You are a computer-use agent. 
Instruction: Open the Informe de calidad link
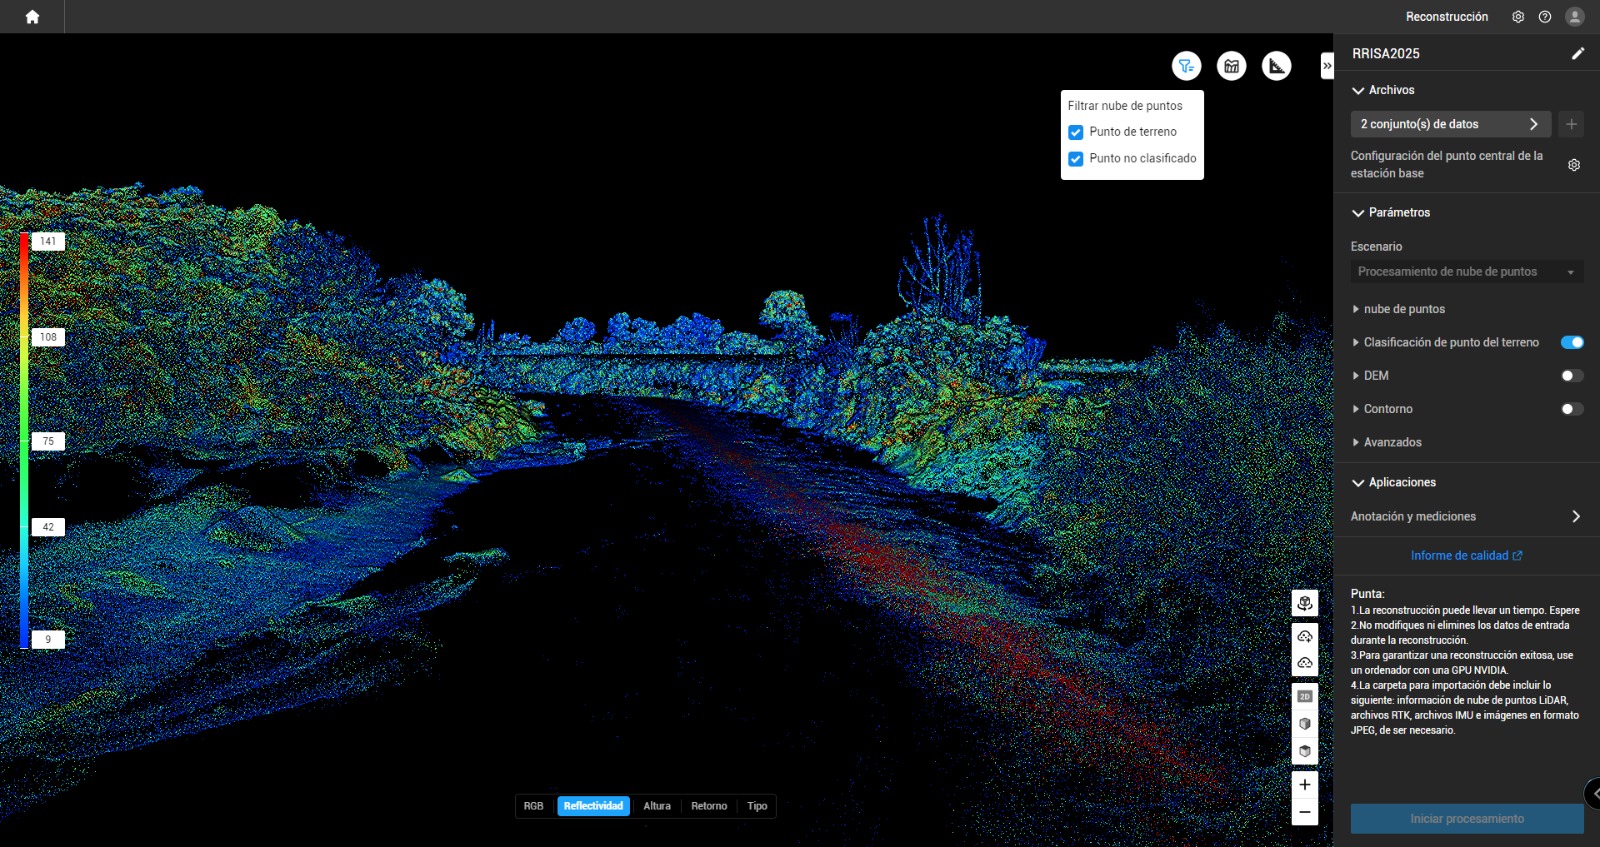point(1467,555)
